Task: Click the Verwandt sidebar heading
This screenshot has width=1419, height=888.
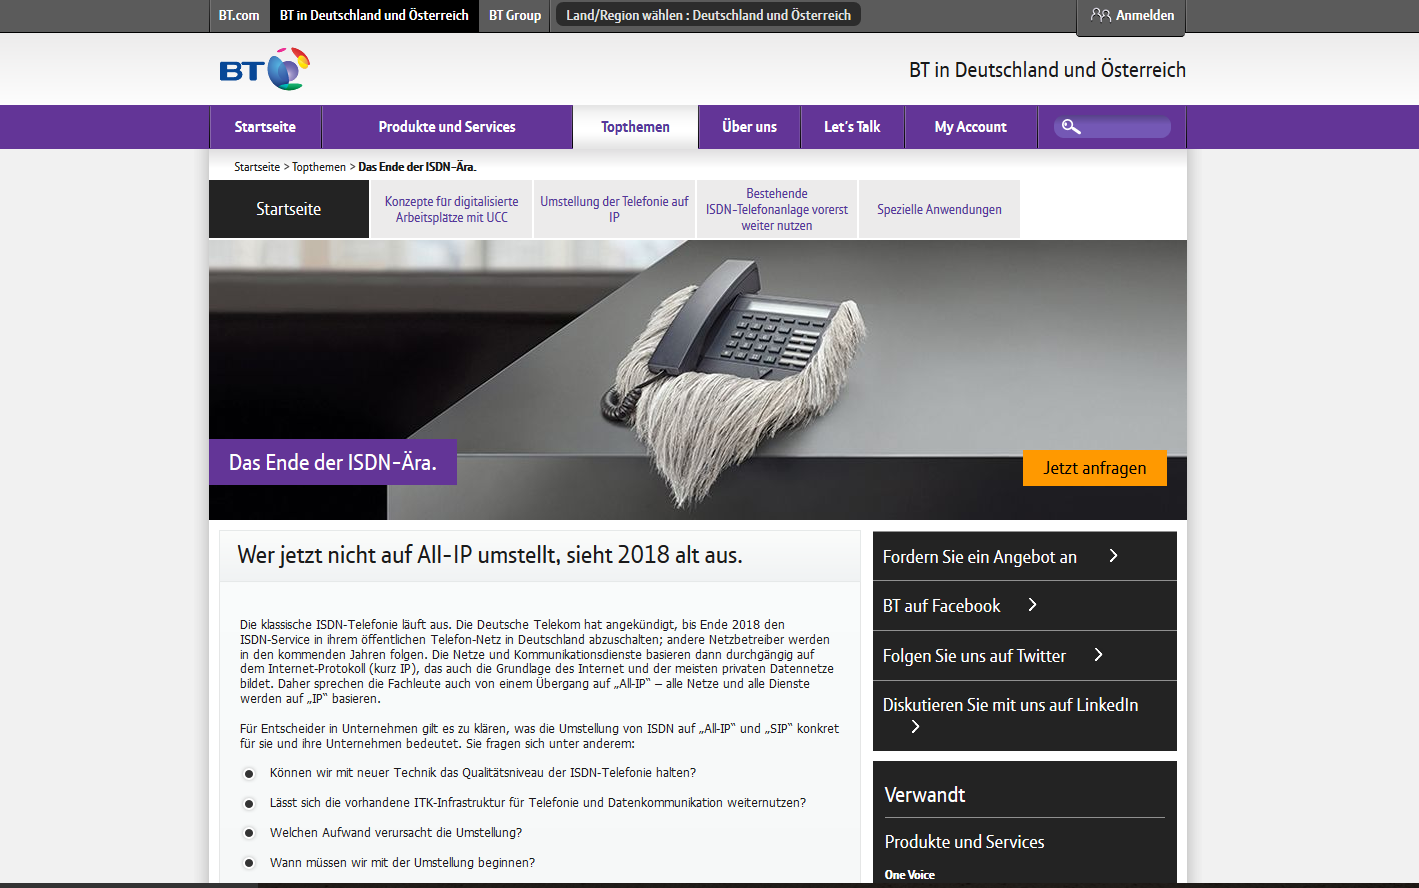Action: point(925,795)
